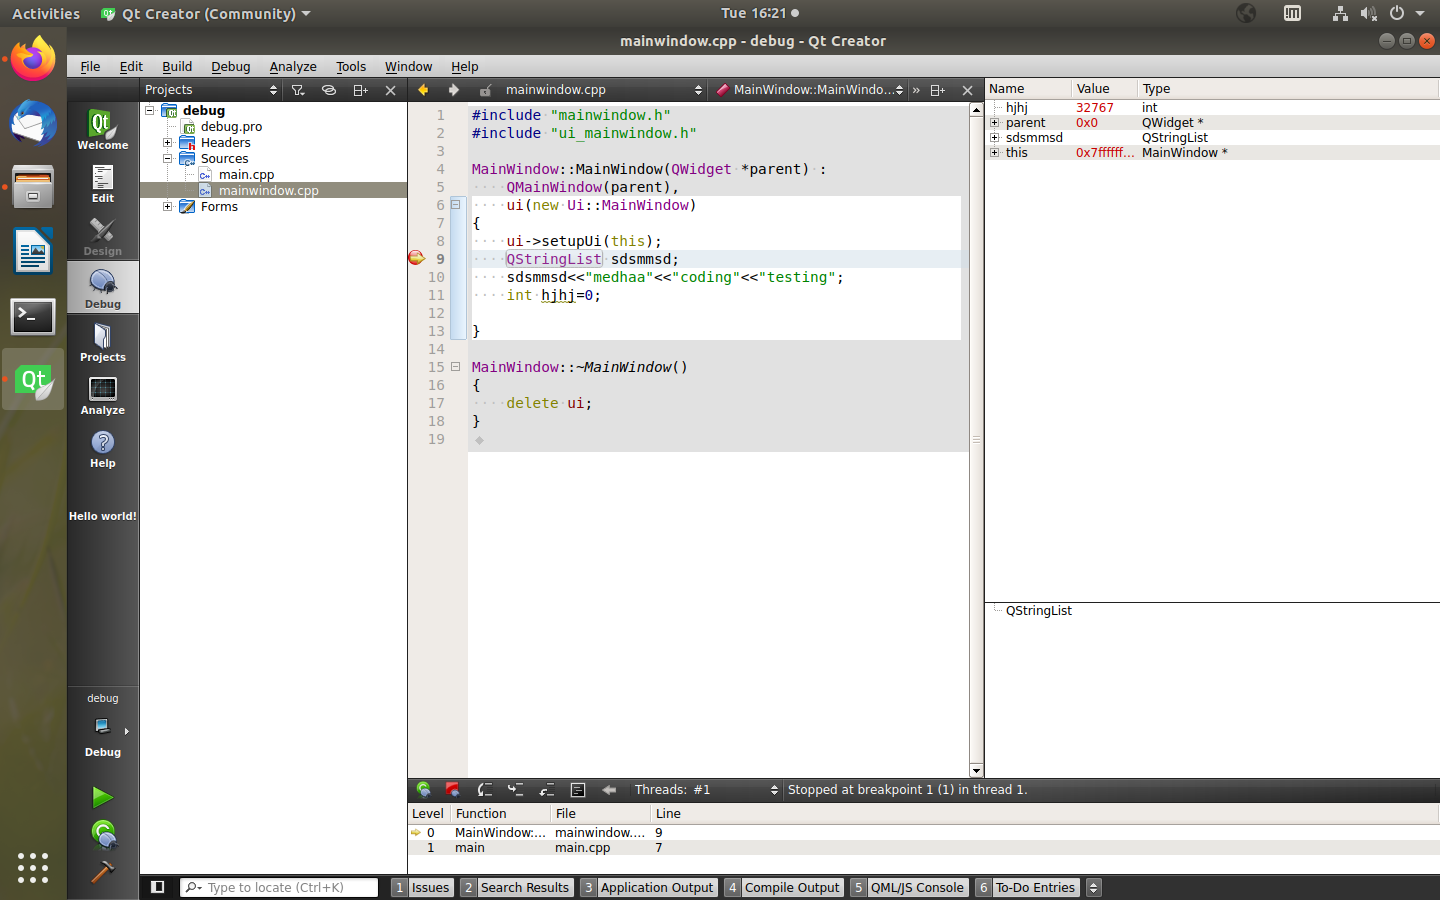Screen dimensions: 1440x900
Task: Toggle operate-by-instruction mode icon in debug toolbar
Action: (x=578, y=790)
